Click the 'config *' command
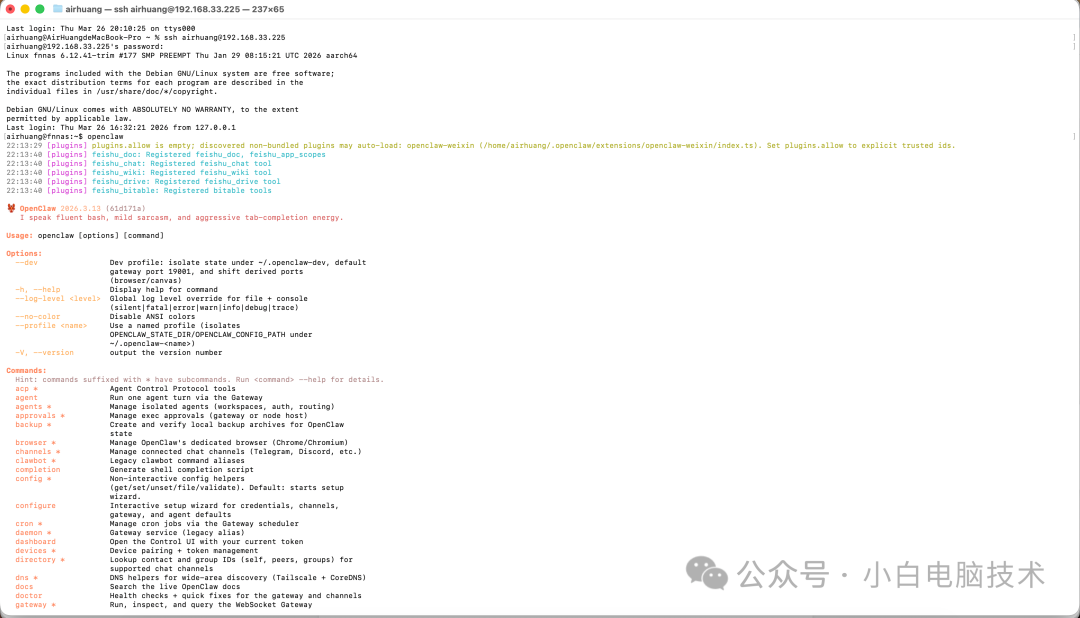Viewport: 1080px width, 618px height. coord(33,478)
